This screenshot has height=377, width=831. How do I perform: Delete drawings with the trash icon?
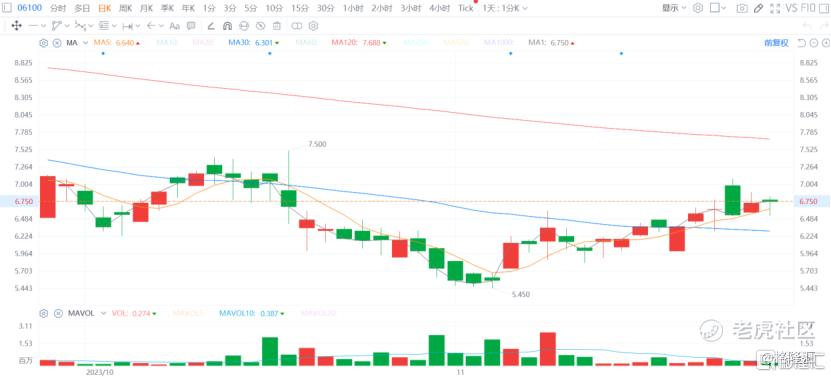tap(276, 25)
